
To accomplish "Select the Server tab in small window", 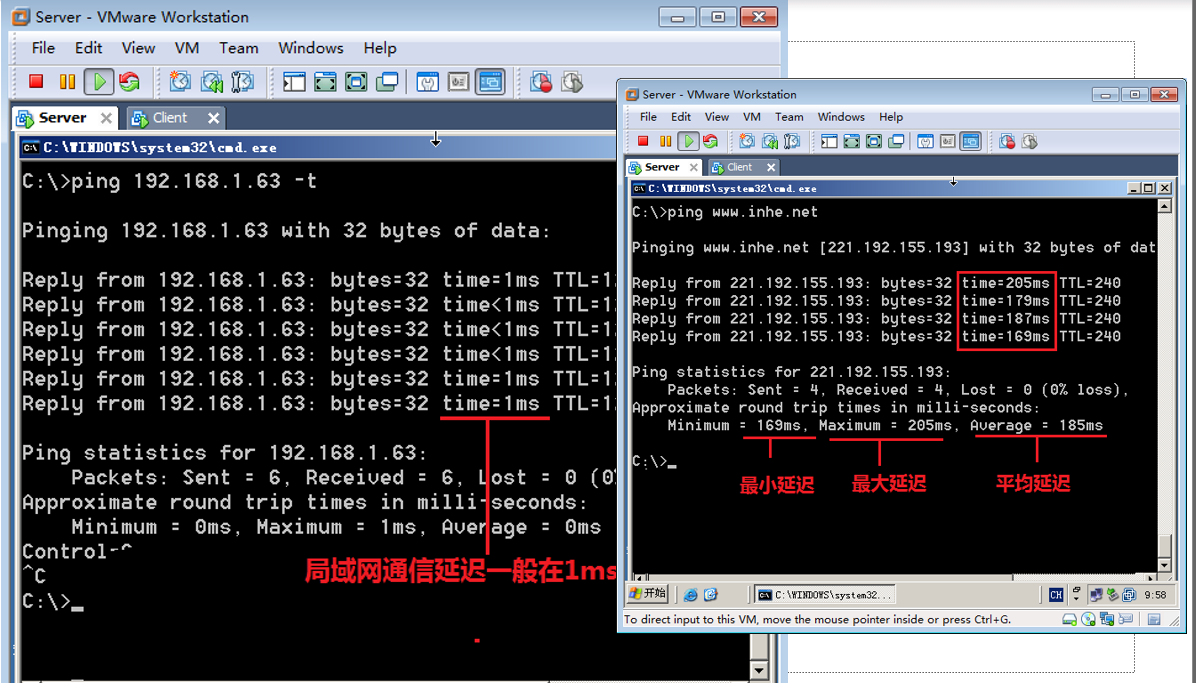I will coord(661,167).
